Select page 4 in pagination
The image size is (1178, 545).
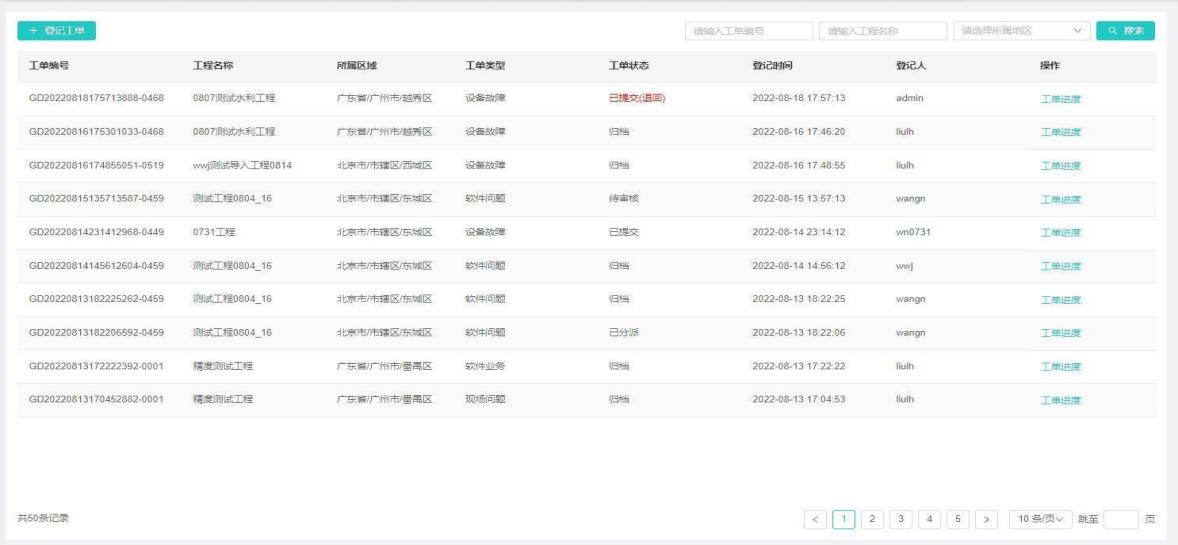(x=929, y=518)
